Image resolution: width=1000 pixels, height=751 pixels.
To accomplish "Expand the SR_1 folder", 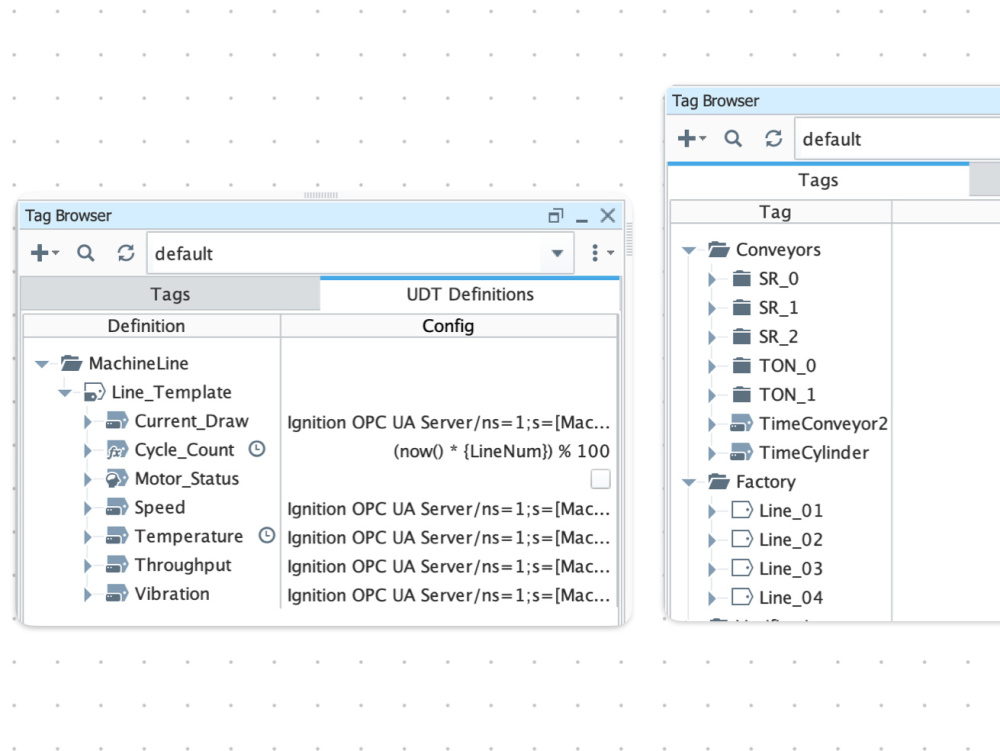I will pos(712,308).
